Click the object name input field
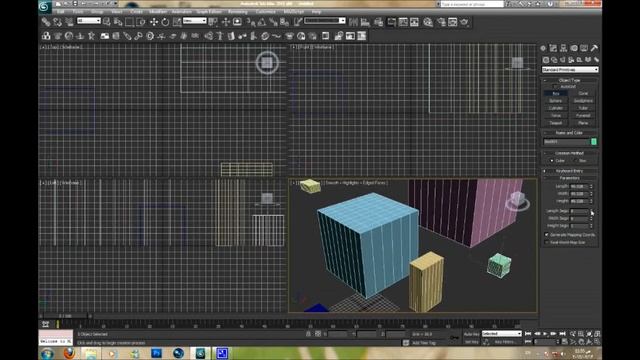 tap(567, 141)
